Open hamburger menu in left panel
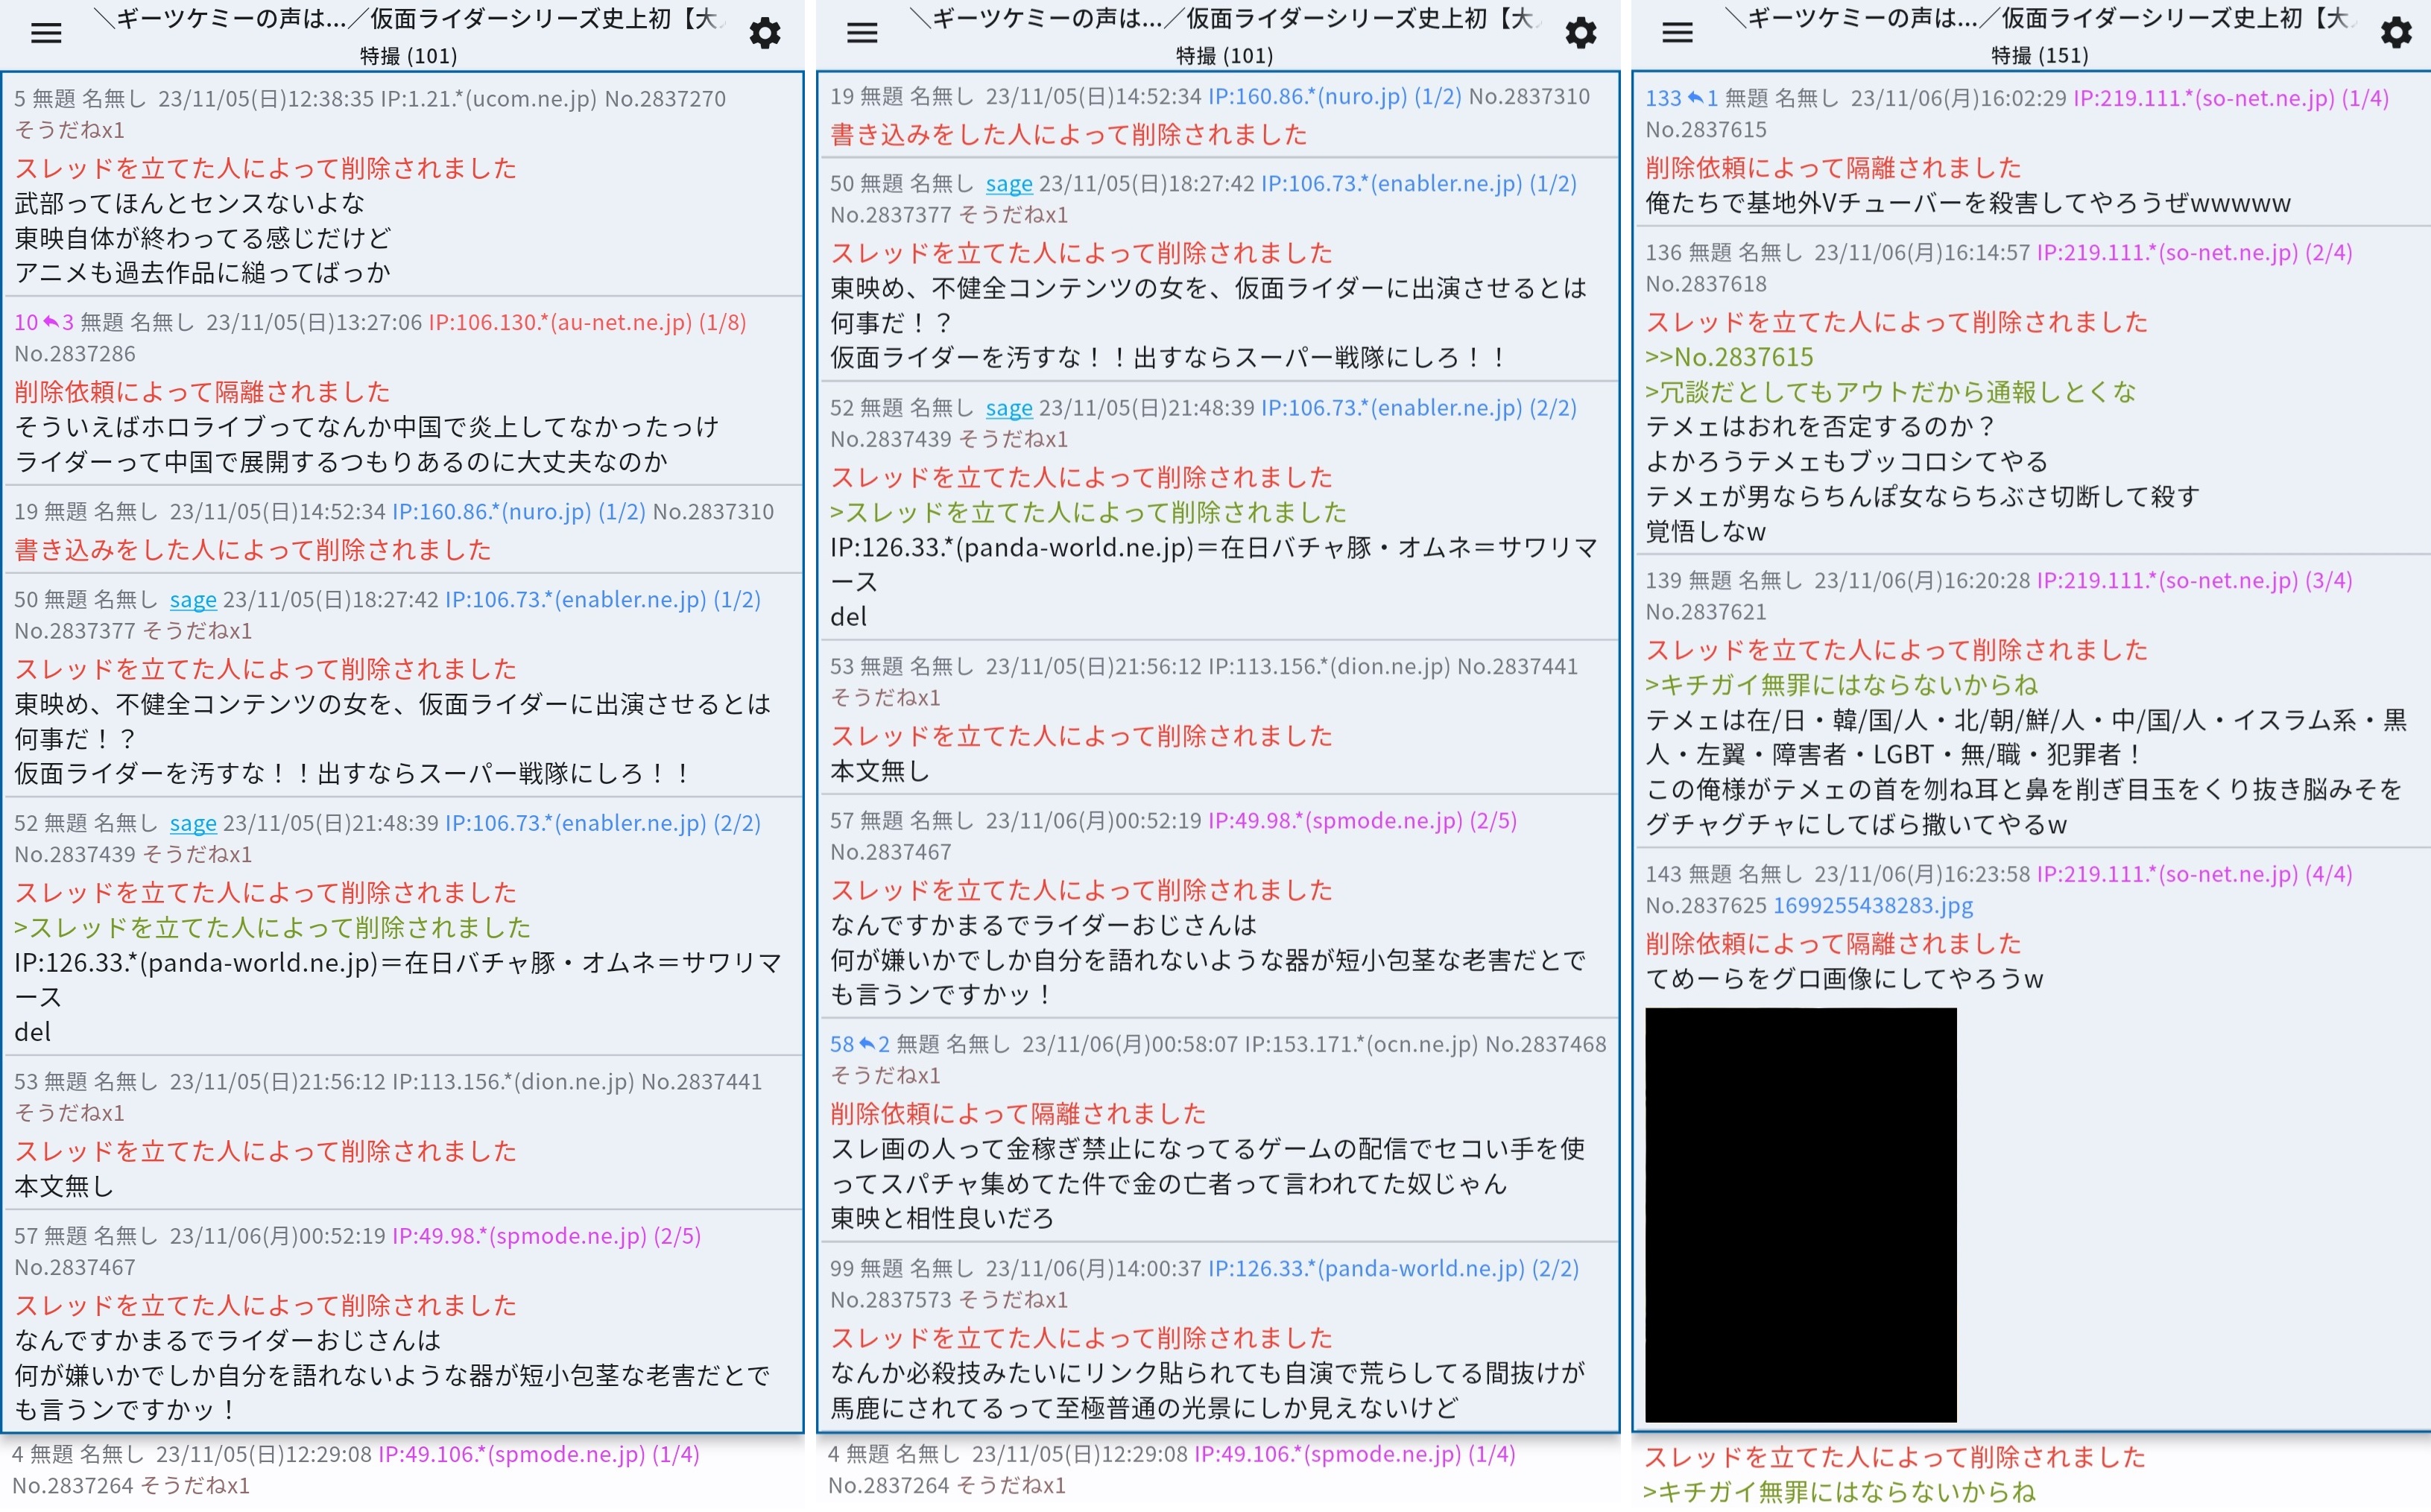 point(46,33)
